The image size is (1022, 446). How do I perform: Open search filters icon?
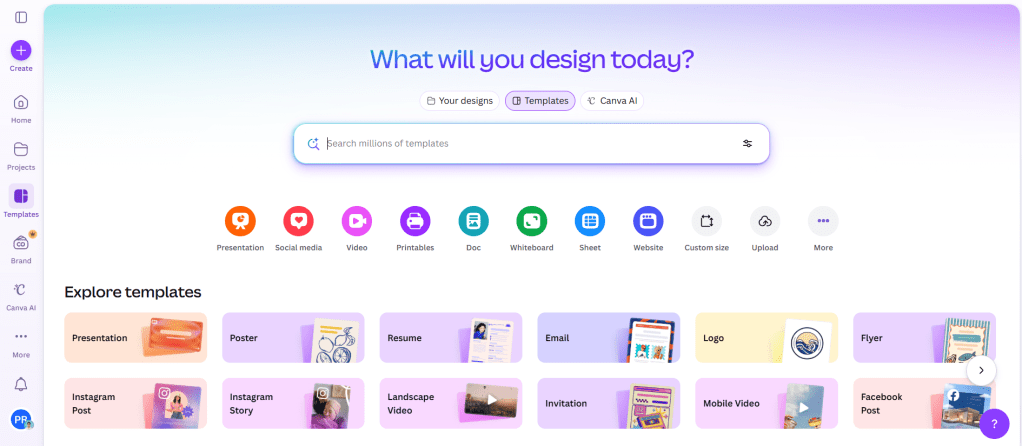[747, 143]
